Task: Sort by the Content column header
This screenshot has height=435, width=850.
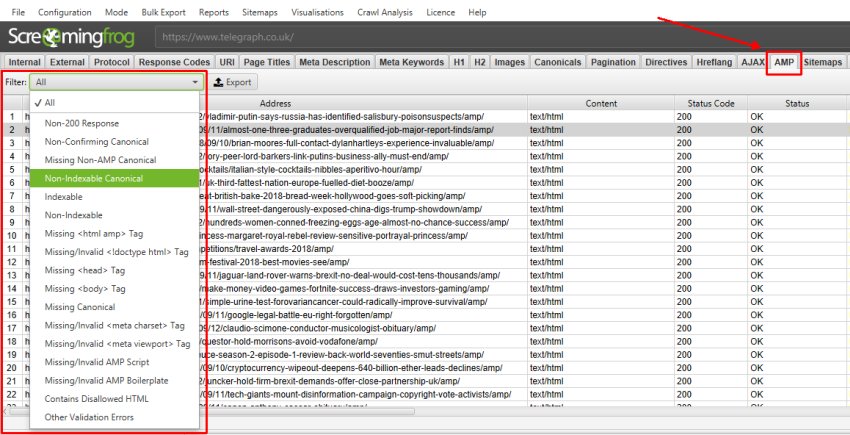Action: coord(601,104)
